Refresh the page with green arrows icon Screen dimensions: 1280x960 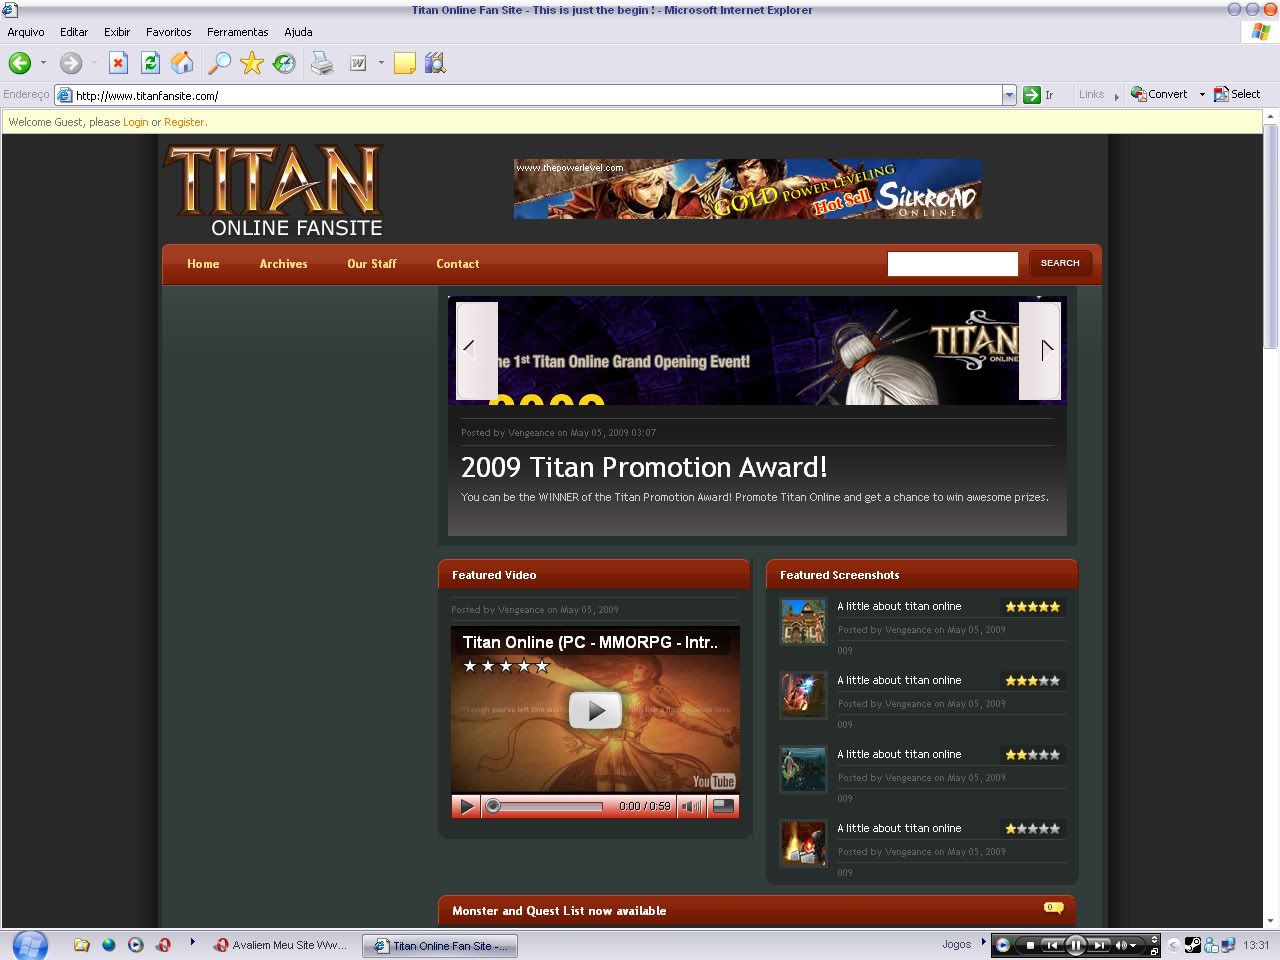[150, 63]
